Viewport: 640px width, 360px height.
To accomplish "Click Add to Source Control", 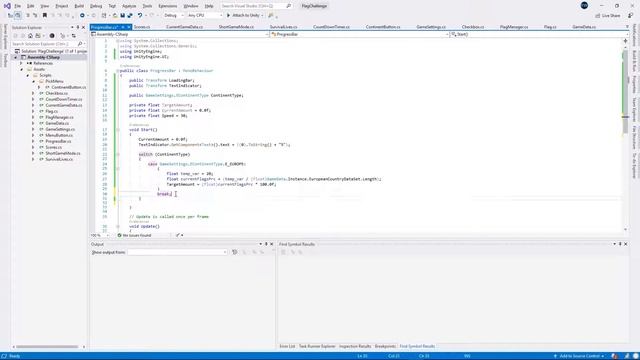I will 579,356.
